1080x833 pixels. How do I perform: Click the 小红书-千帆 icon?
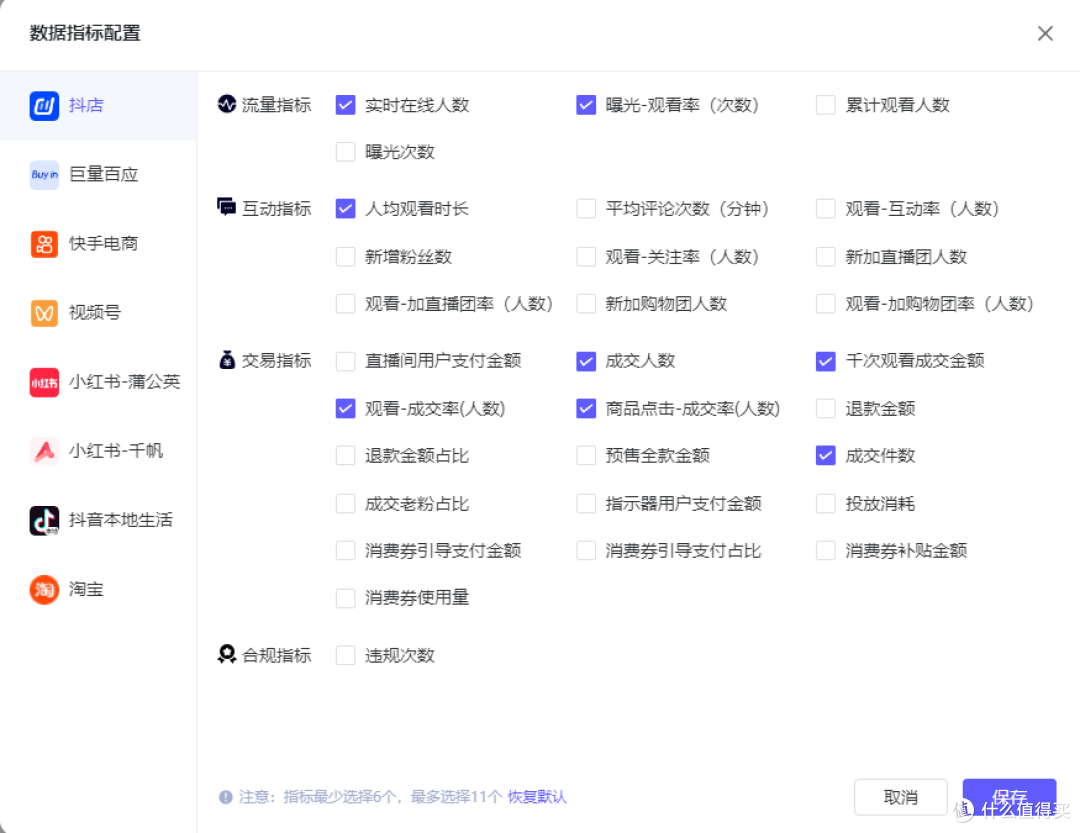click(44, 451)
